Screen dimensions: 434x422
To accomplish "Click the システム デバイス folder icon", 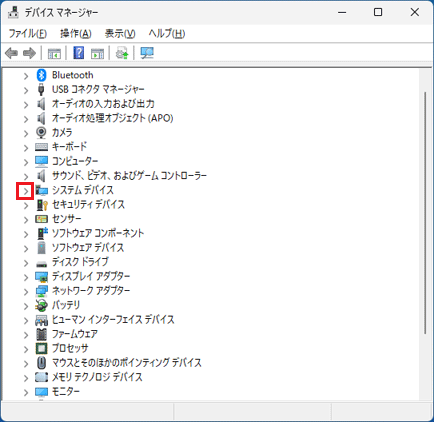I will coord(41,190).
